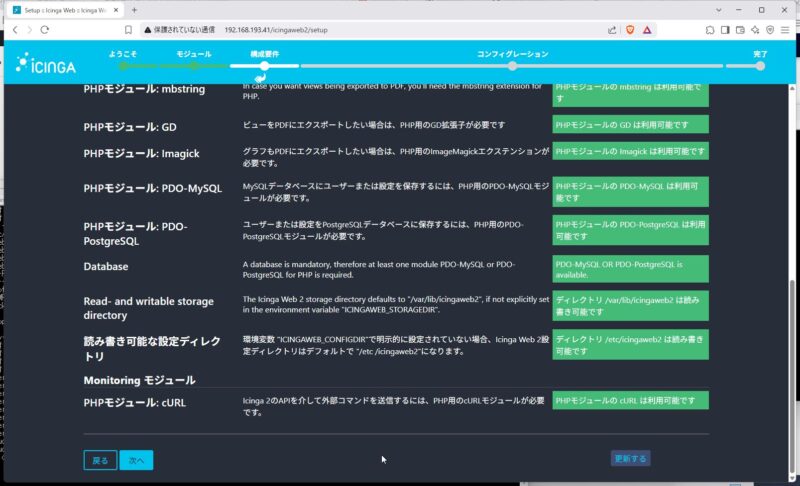The width and height of the screenshot is (800, 486).
Task: Select the Setup Icinga Web browser tab
Action: tap(64, 10)
